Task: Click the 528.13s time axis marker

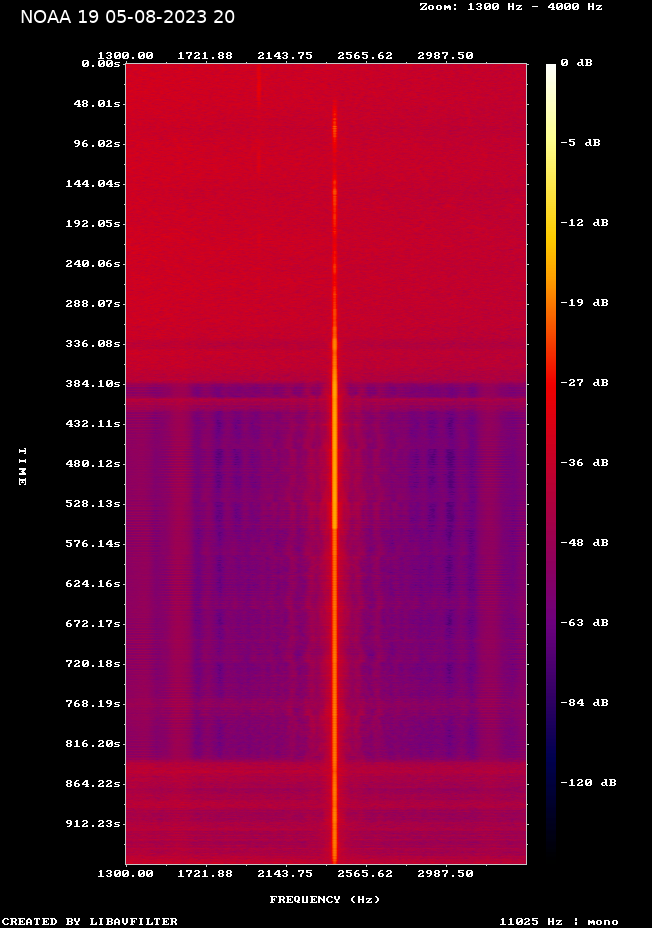Action: point(93,504)
